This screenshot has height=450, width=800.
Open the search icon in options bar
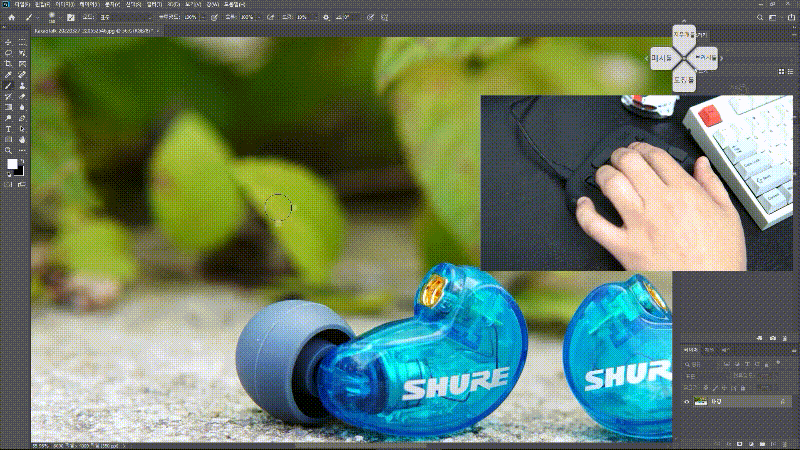pyautogui.click(x=760, y=17)
